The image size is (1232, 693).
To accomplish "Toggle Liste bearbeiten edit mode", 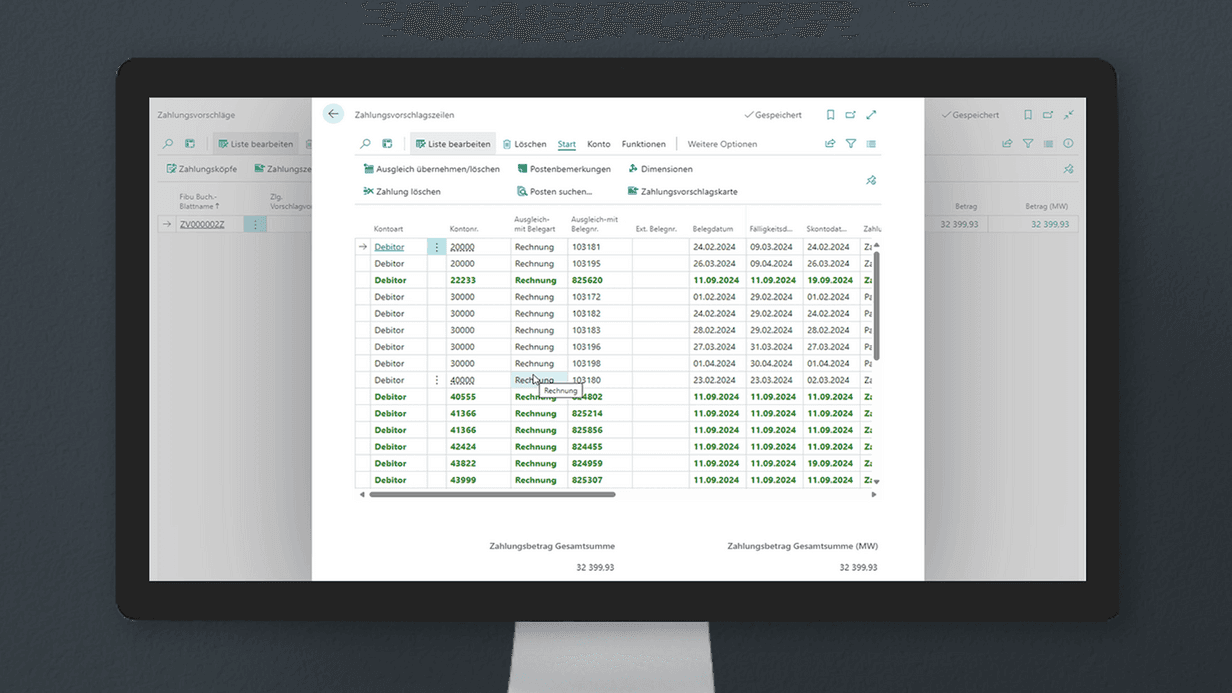I will (452, 144).
